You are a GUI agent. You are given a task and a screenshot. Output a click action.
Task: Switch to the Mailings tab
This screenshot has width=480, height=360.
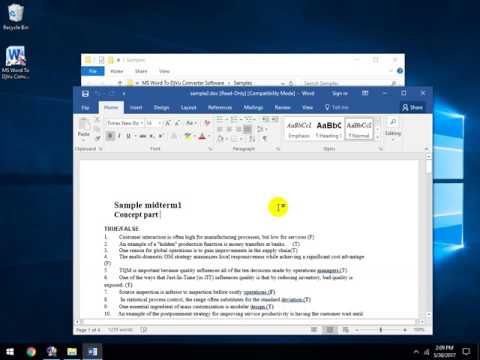[253, 107]
